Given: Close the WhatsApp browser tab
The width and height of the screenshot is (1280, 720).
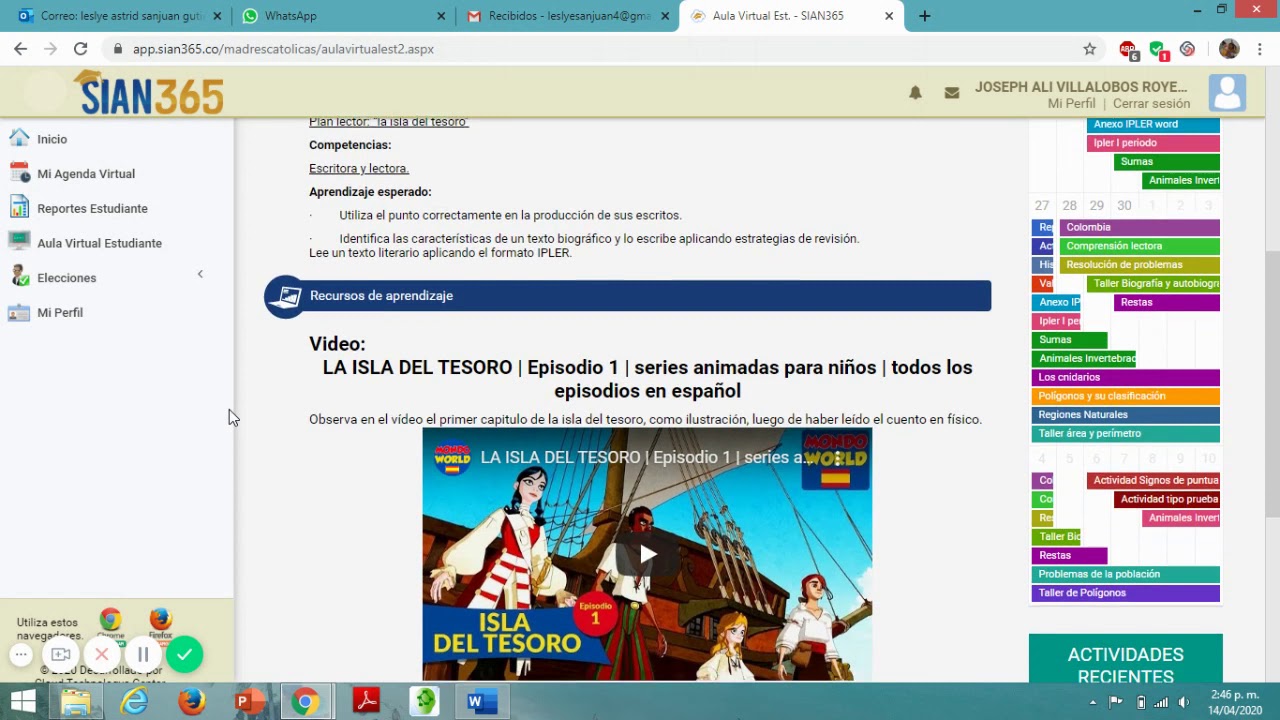Looking at the screenshot, I should coord(441,16).
